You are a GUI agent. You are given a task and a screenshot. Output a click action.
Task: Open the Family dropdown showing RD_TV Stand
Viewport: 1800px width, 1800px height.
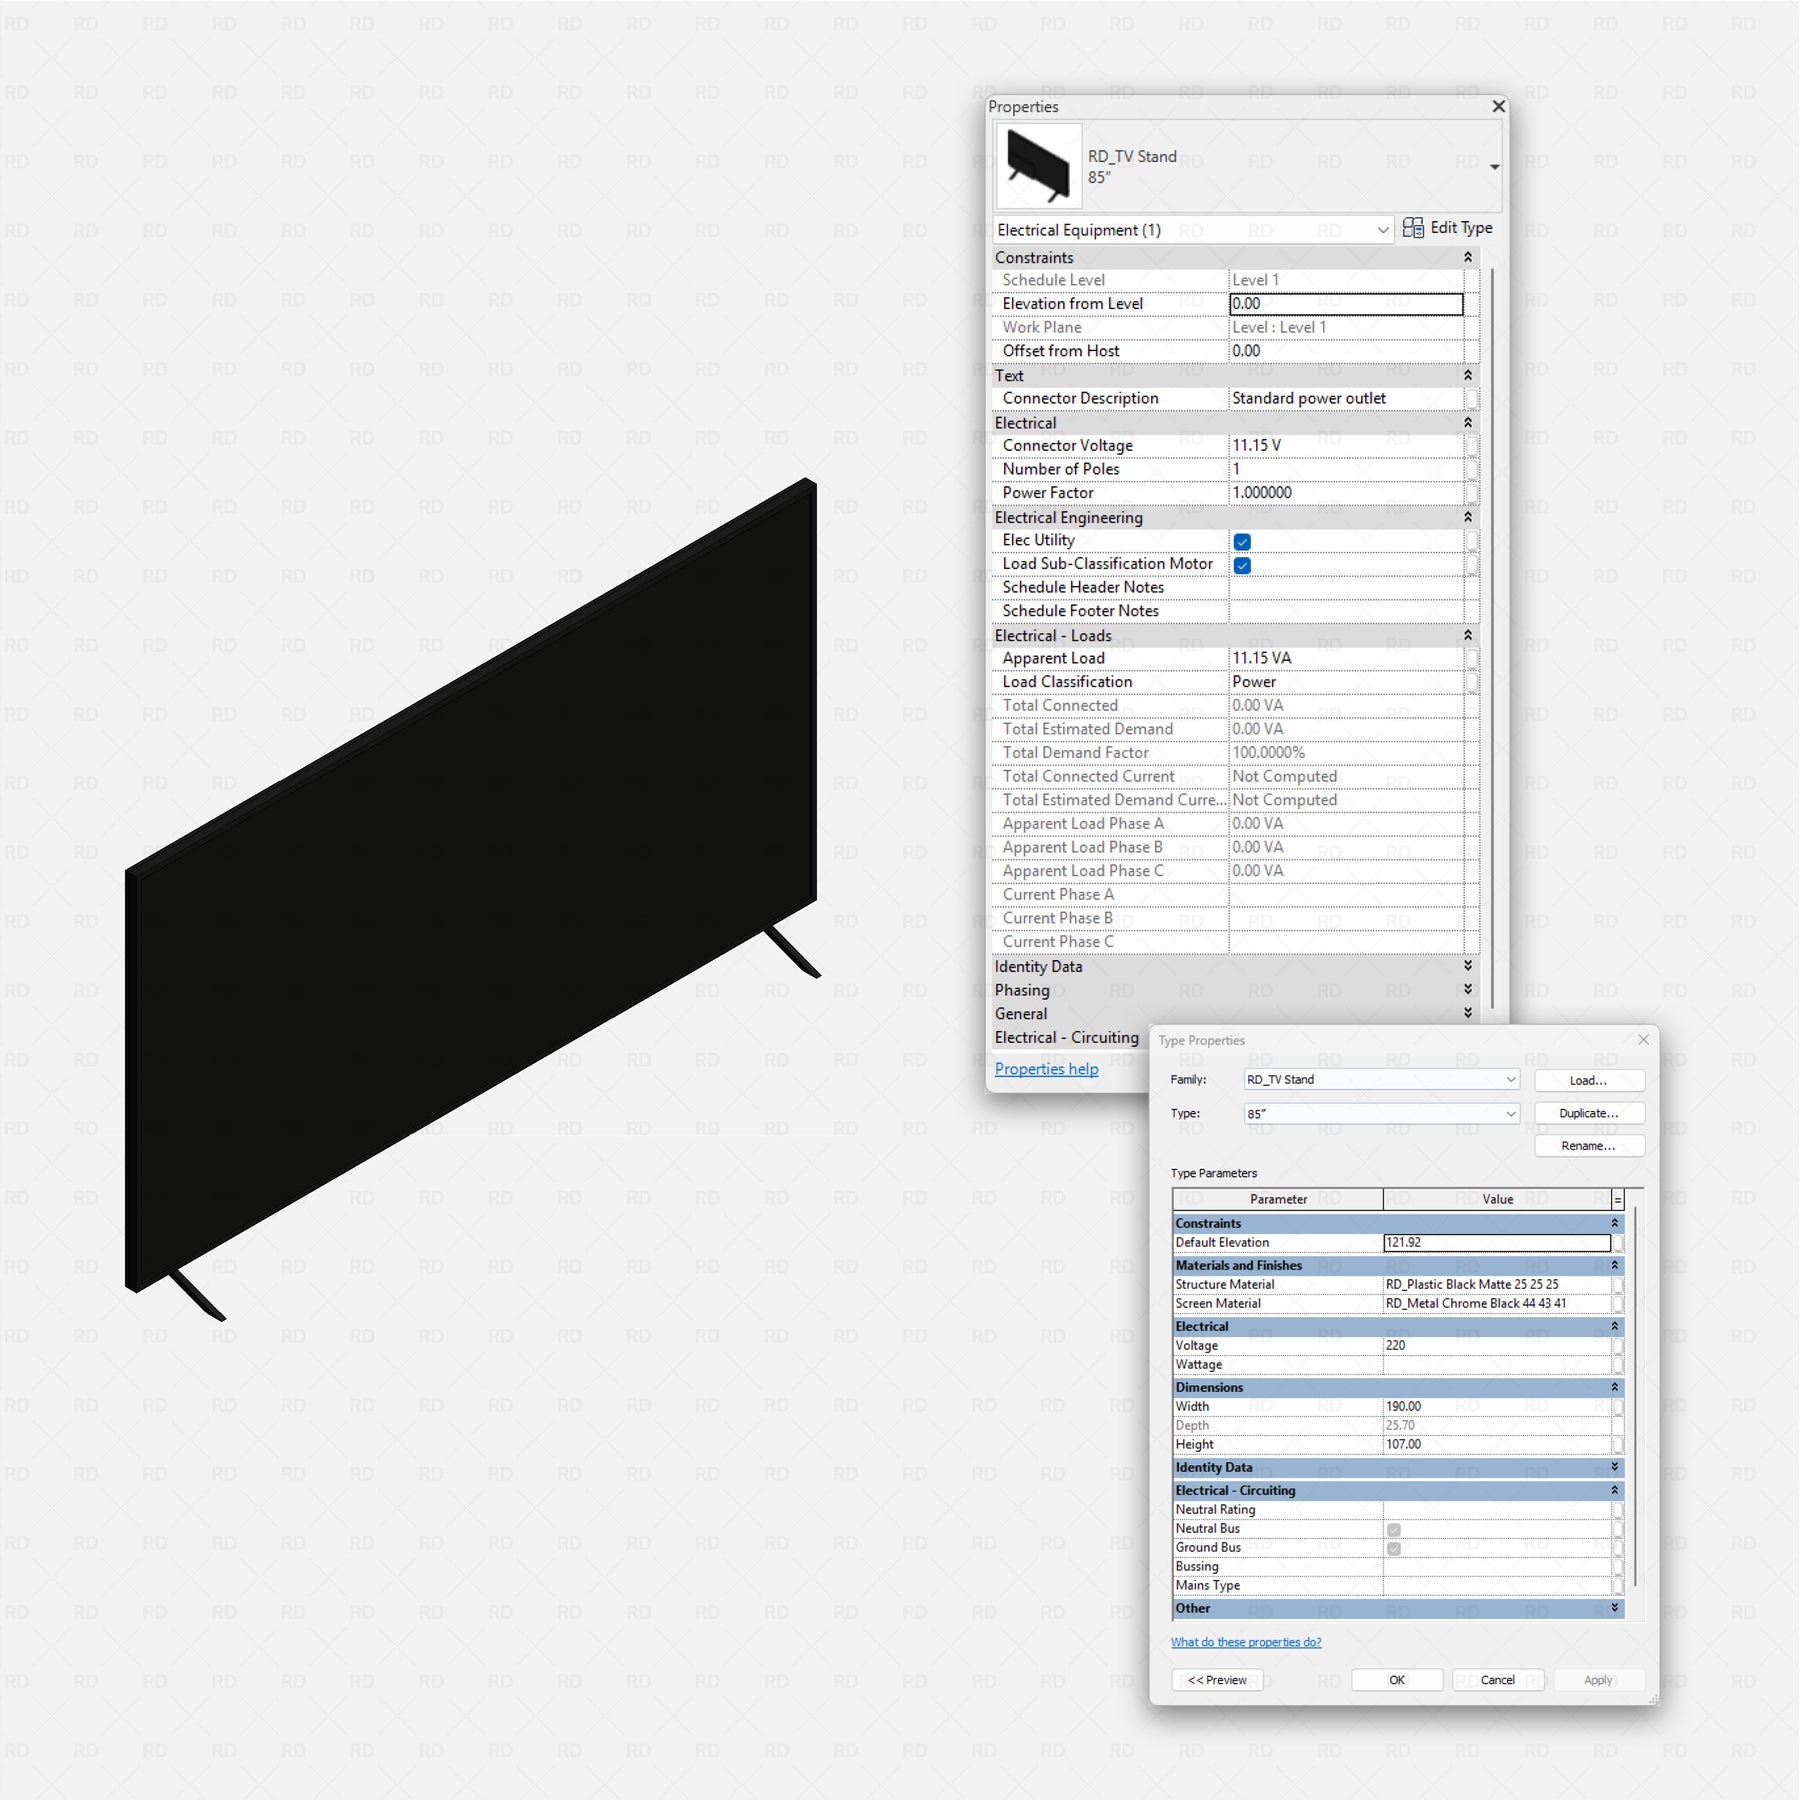coord(1510,1080)
